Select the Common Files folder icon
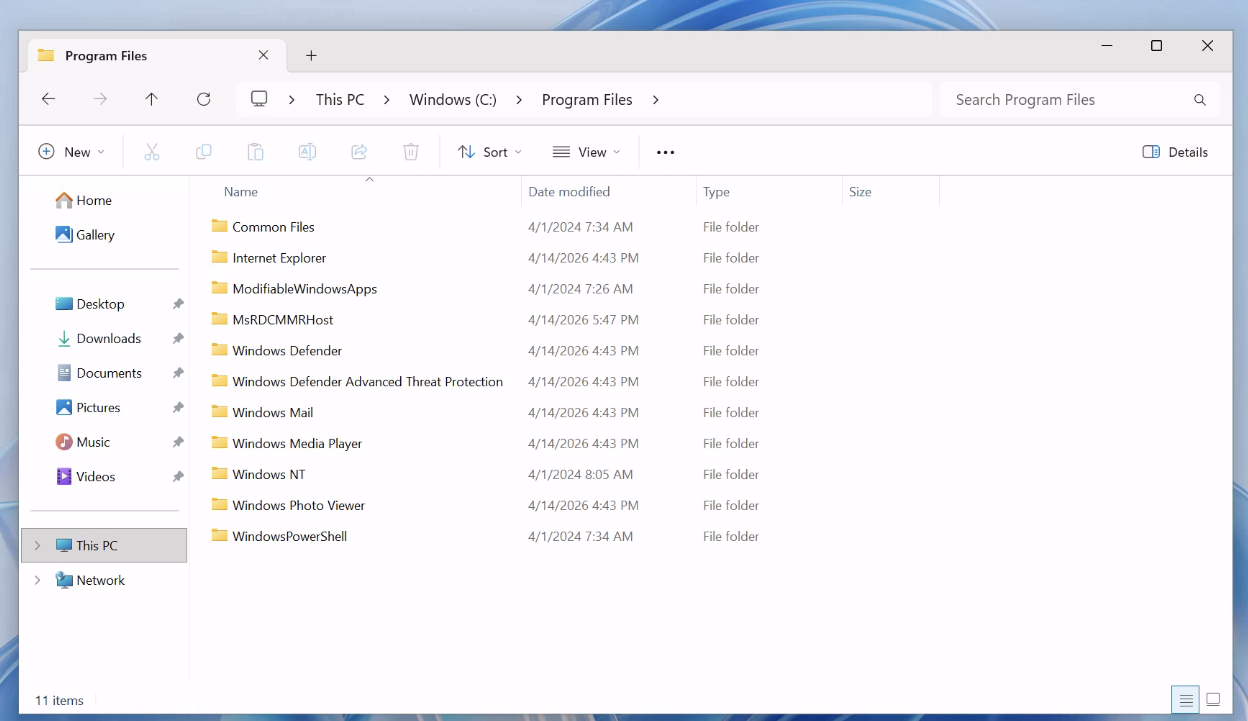 [x=220, y=226]
